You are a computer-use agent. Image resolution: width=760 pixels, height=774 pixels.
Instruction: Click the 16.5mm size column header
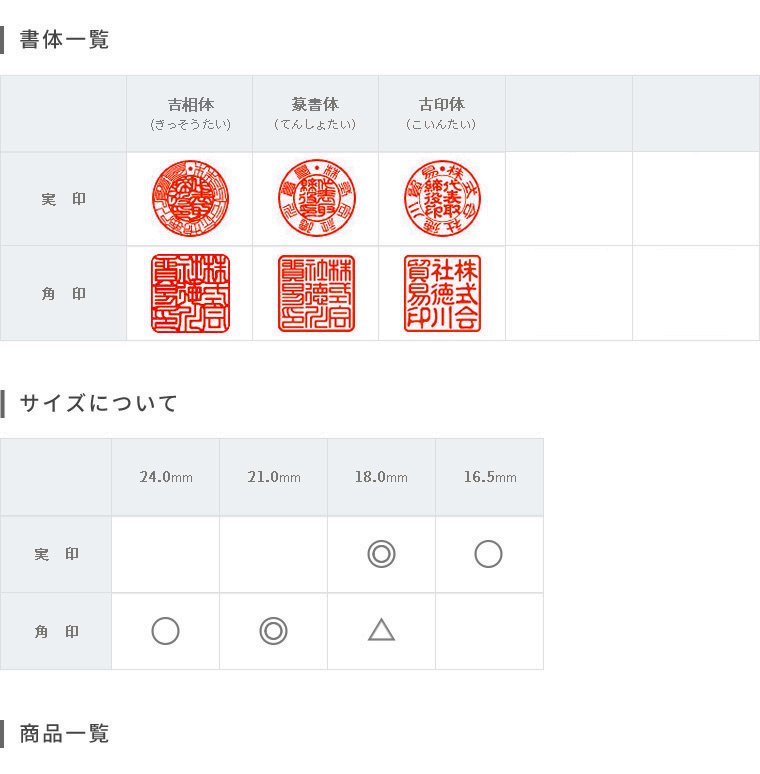point(490,477)
